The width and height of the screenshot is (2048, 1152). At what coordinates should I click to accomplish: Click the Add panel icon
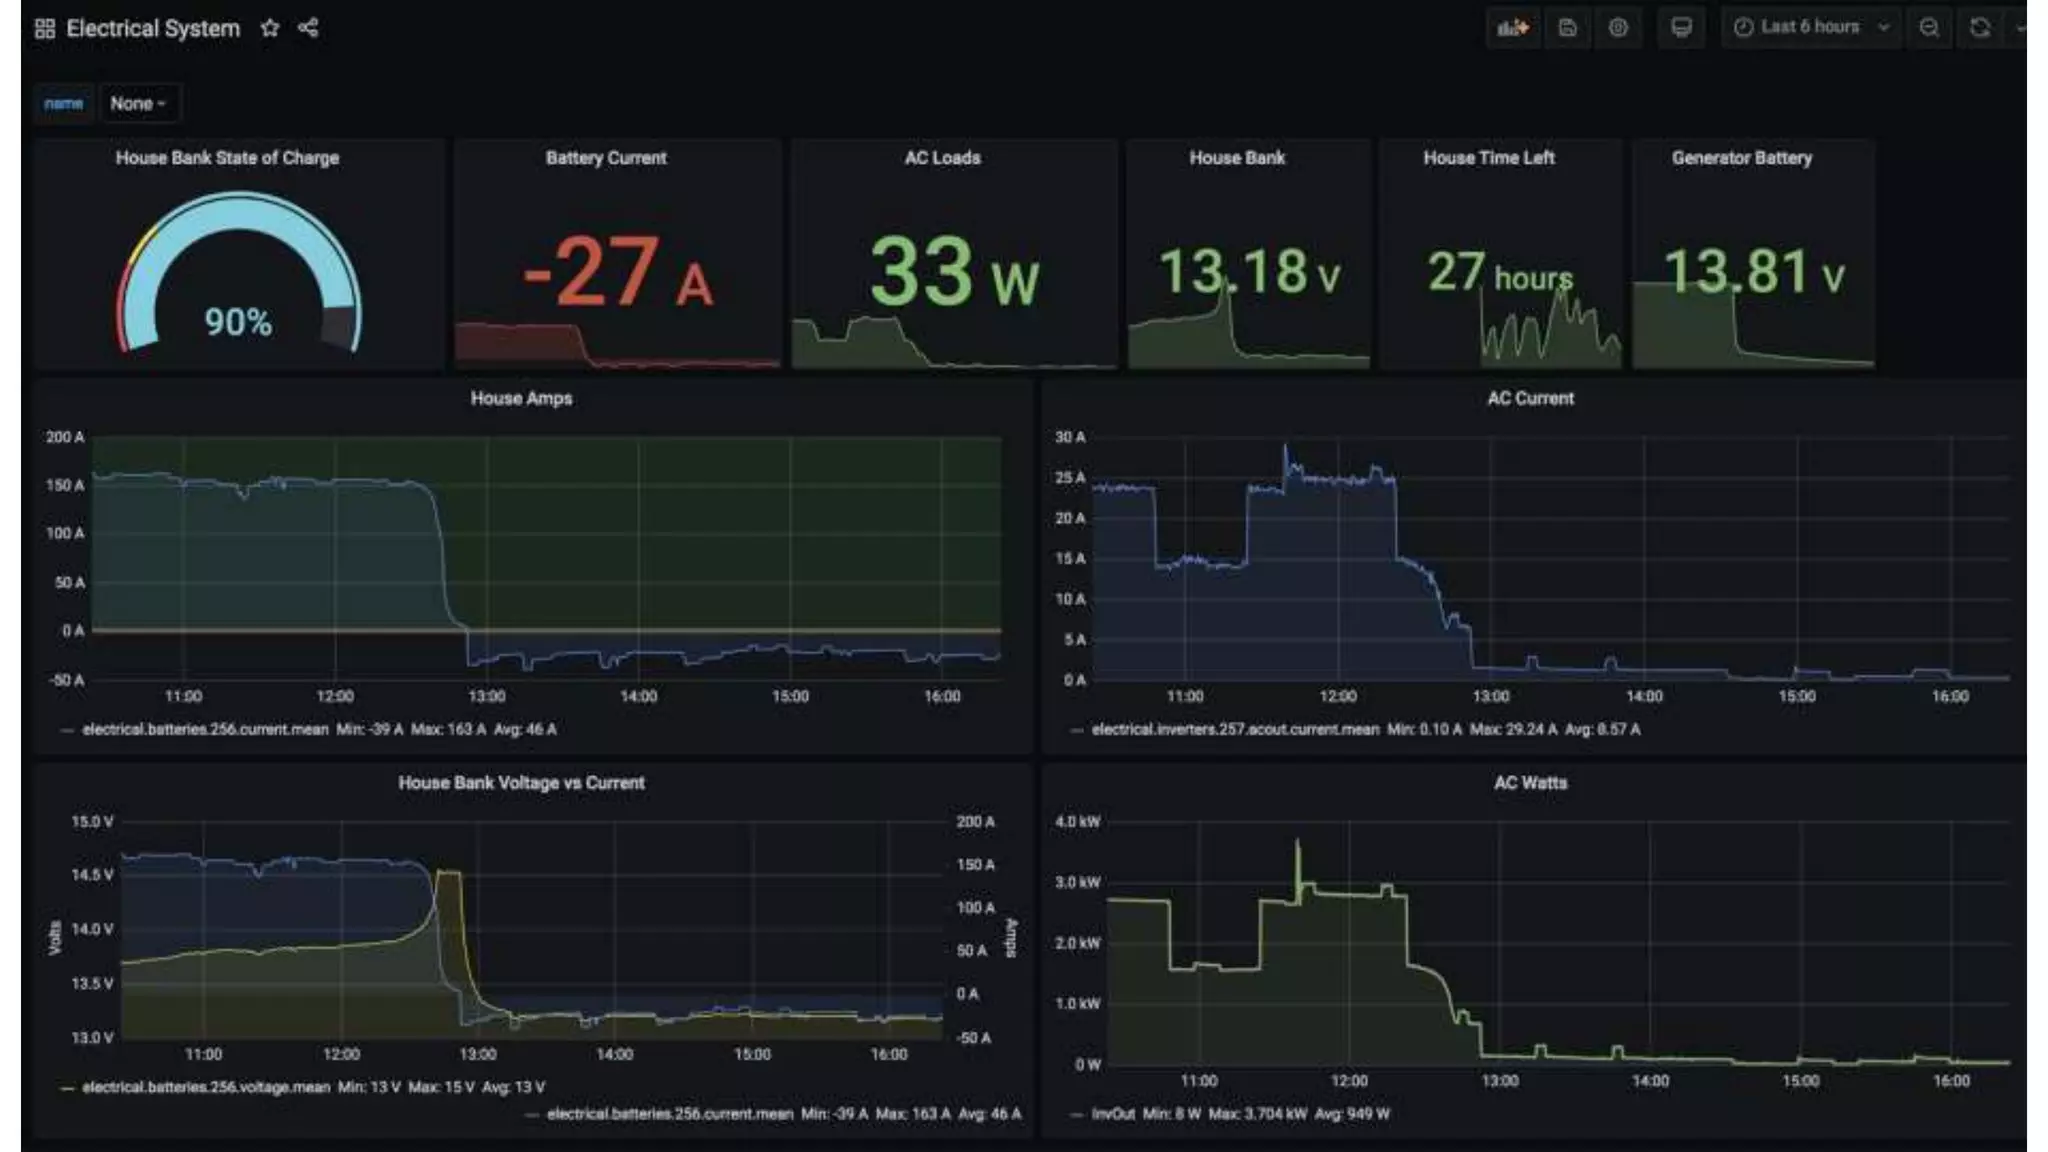coord(1512,28)
